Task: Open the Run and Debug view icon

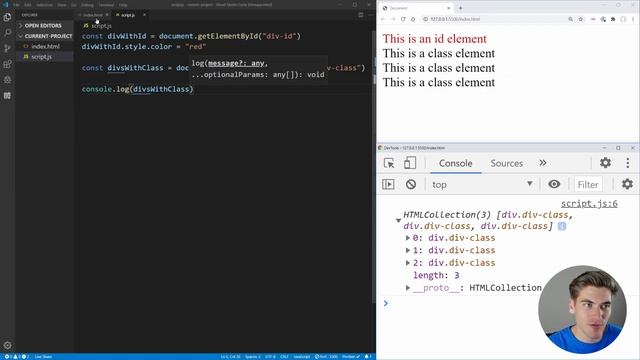Action: (x=7, y=80)
